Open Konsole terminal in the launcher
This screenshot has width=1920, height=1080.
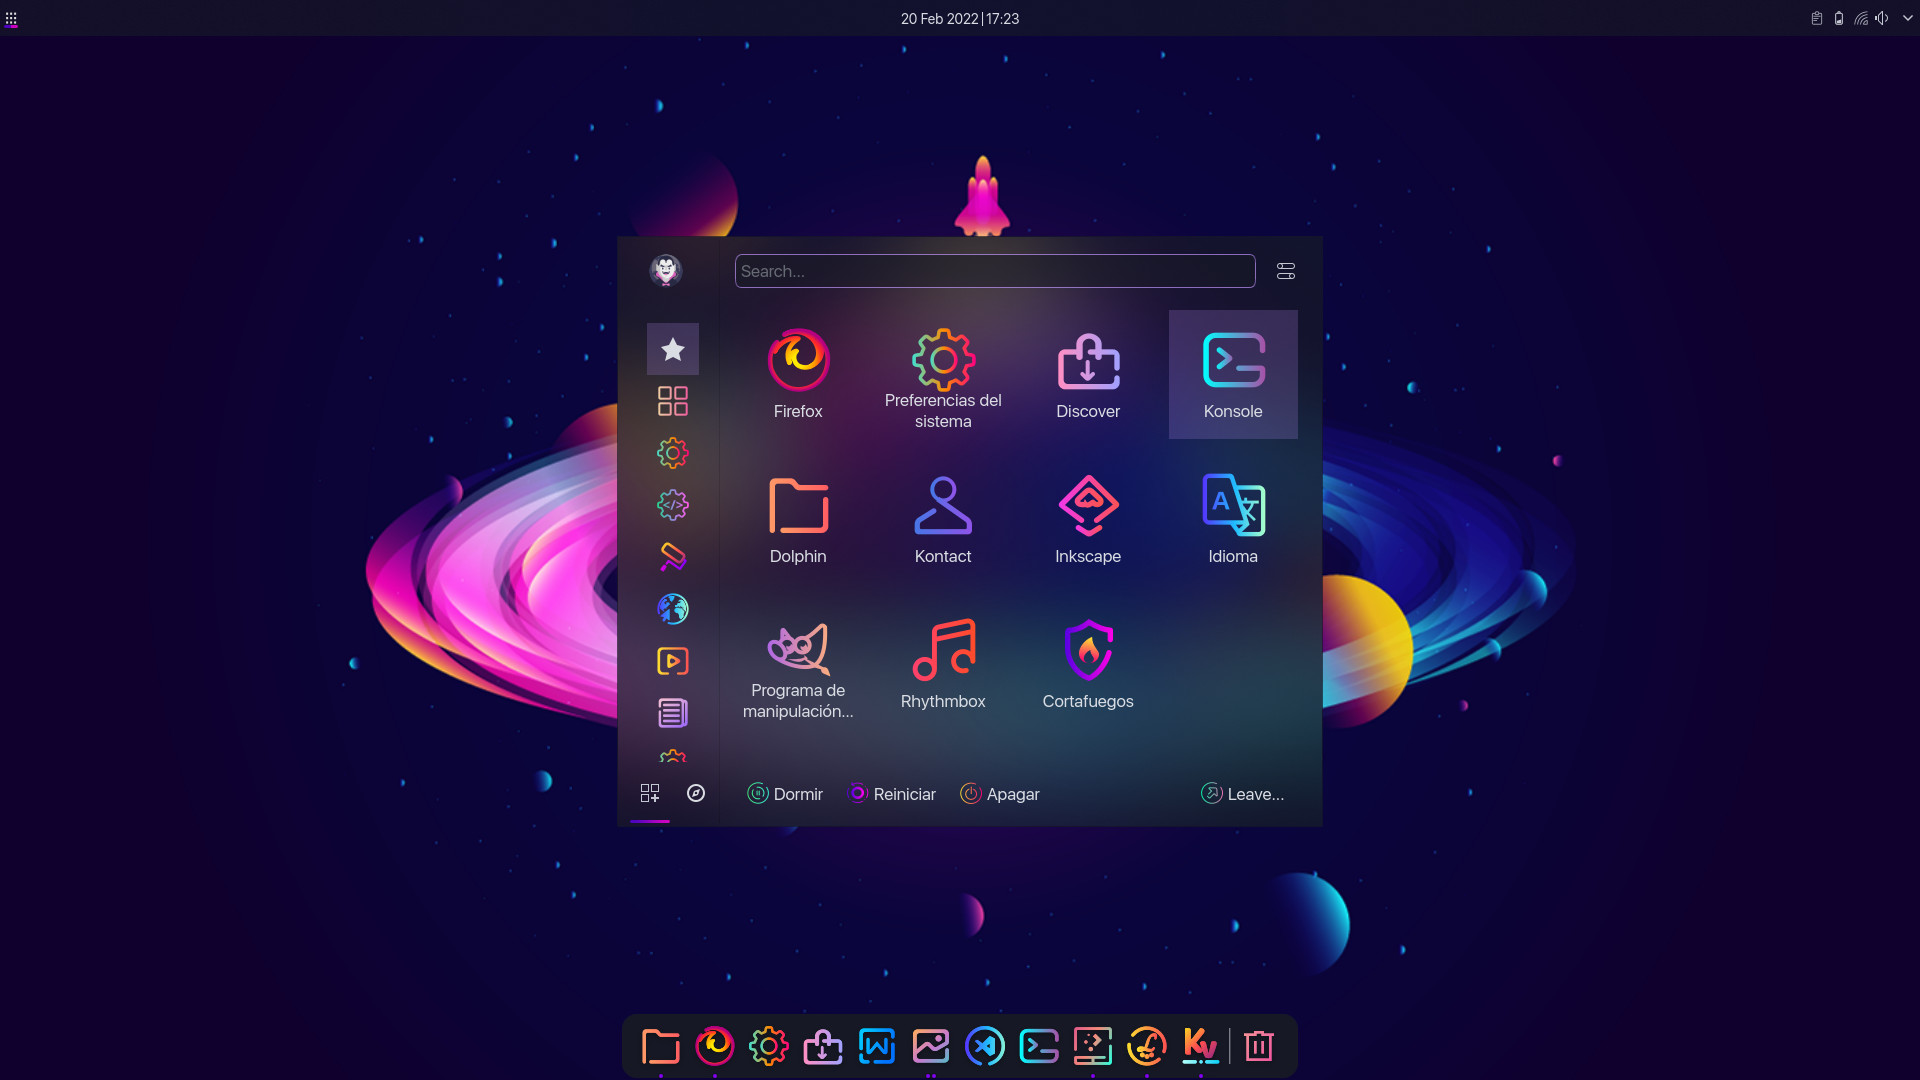pos(1233,373)
